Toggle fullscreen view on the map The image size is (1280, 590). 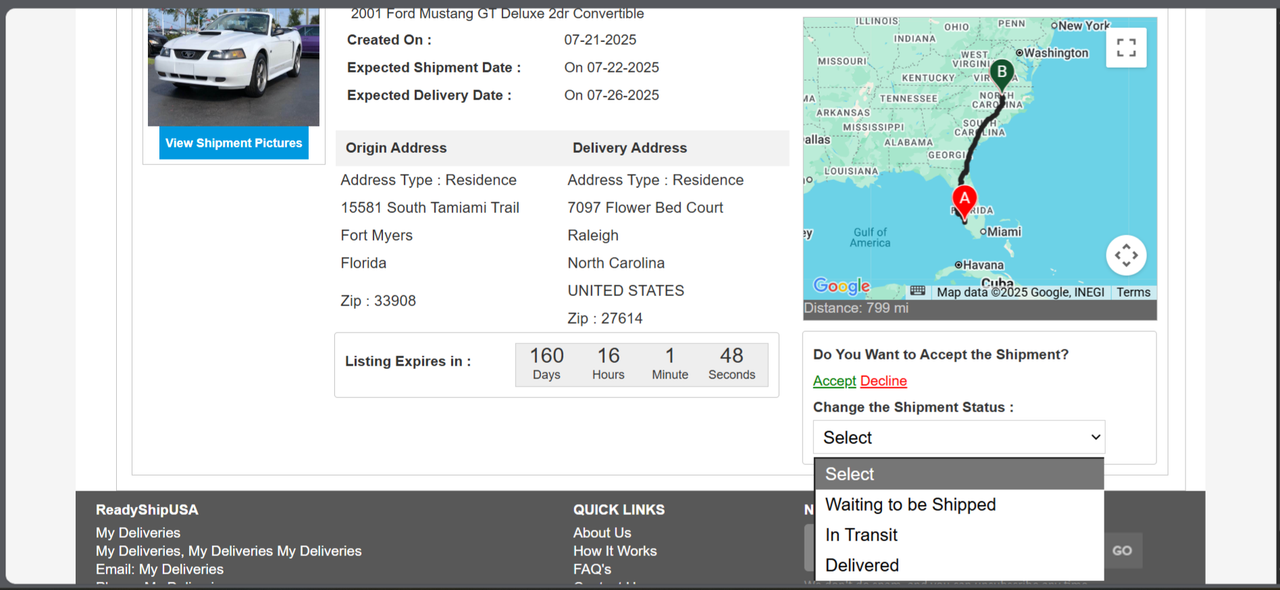click(1126, 47)
